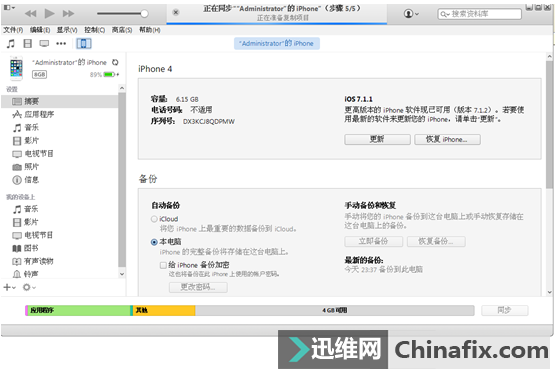Click the 恢复 iPhone... button

447,139
